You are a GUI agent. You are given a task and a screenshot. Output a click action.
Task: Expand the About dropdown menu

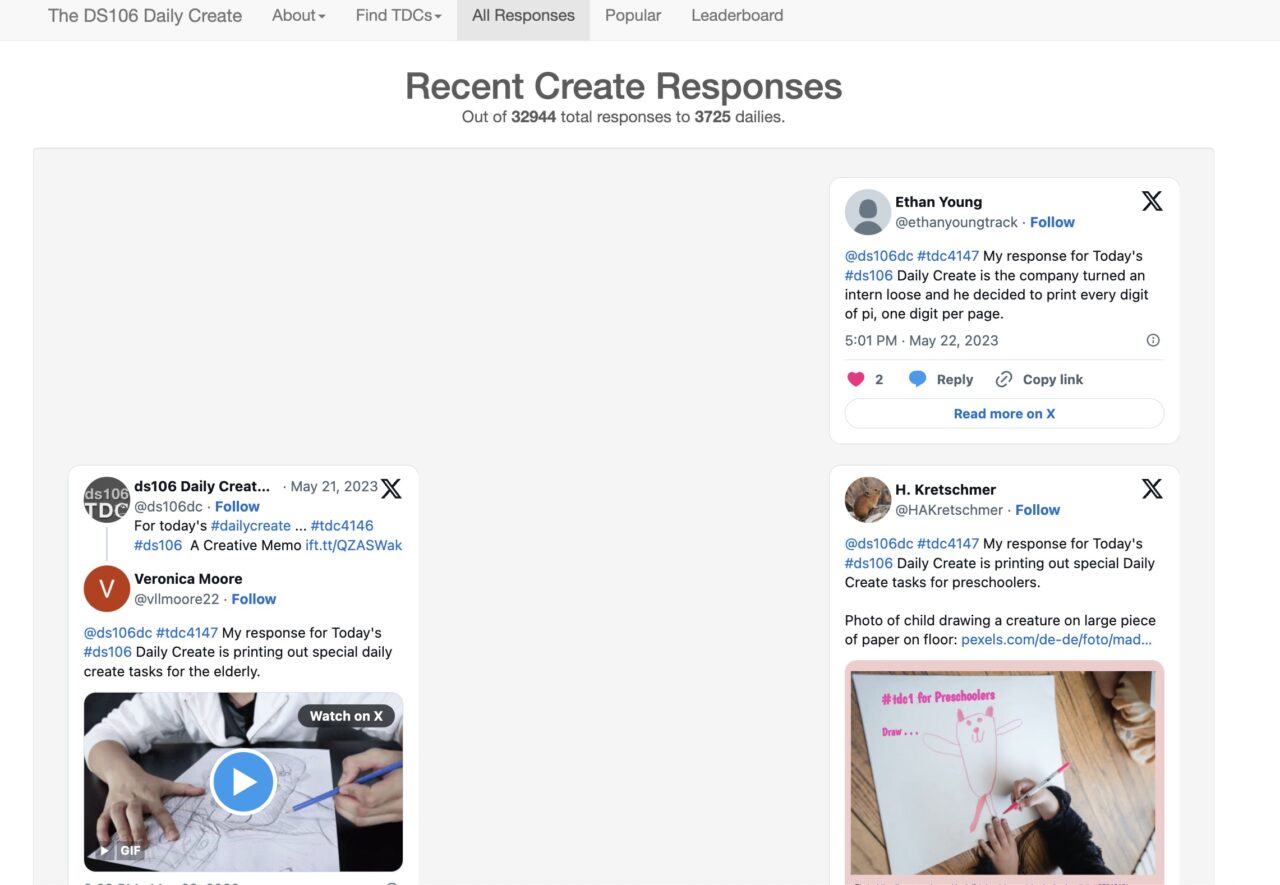point(298,16)
